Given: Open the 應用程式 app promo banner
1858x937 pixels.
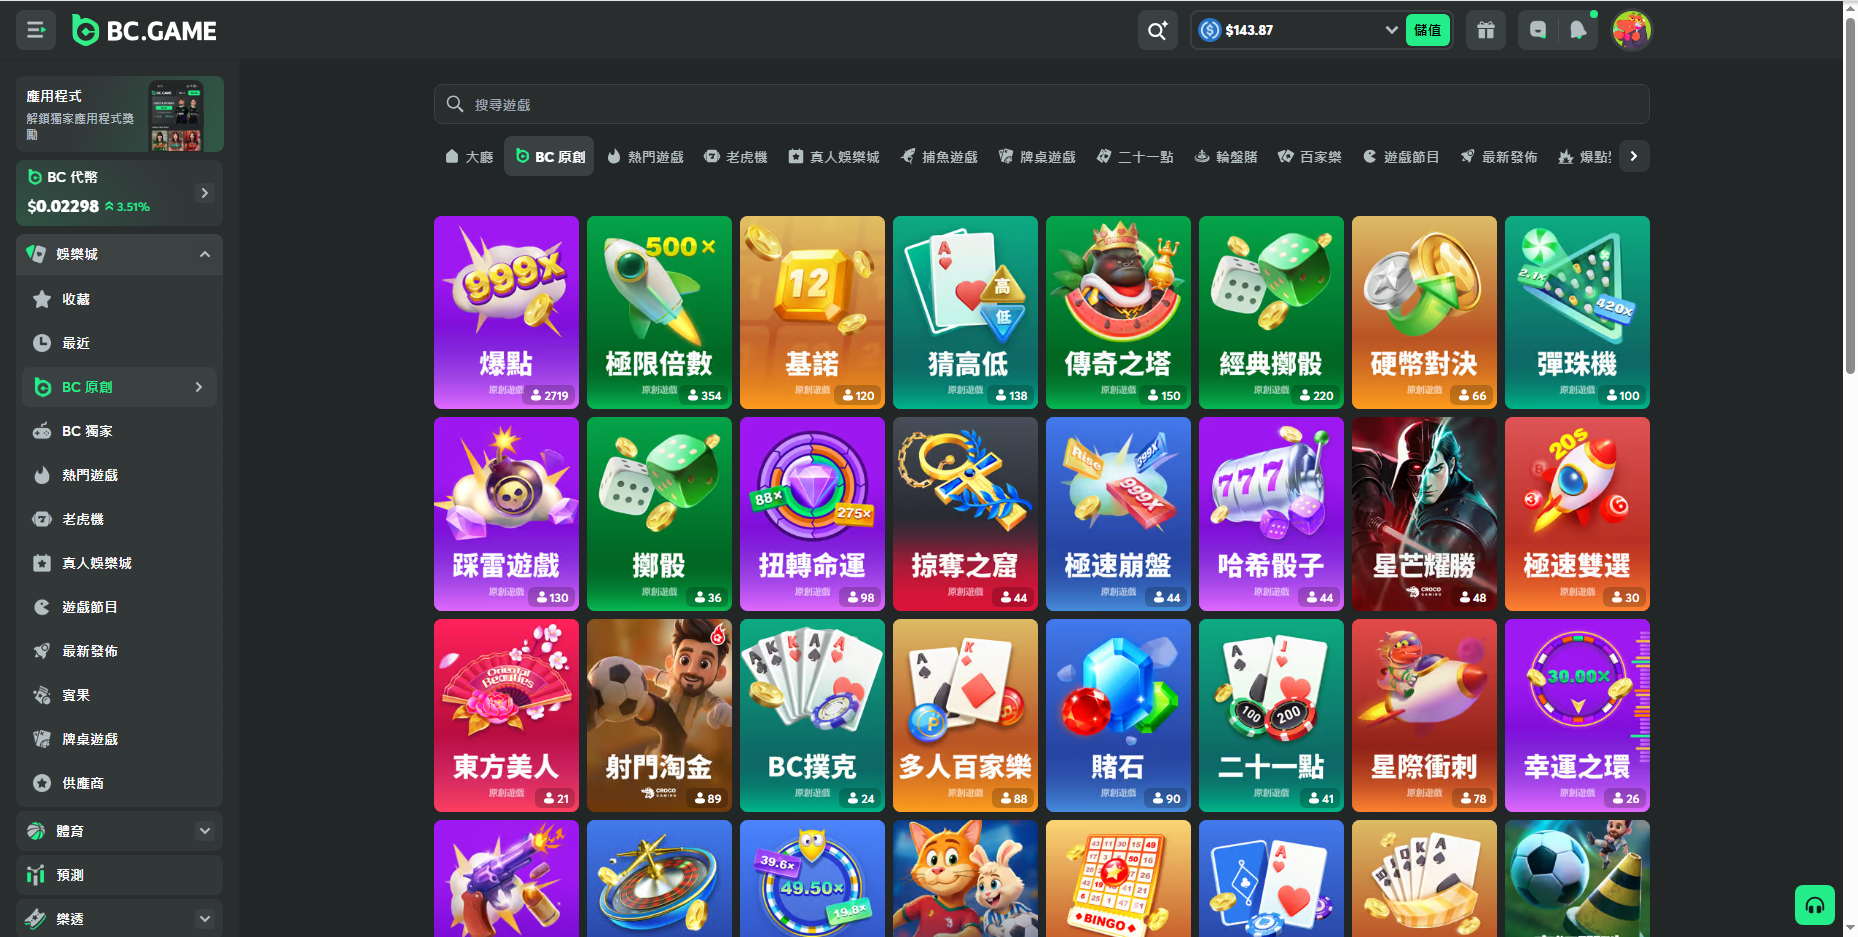Looking at the screenshot, I should (120, 114).
